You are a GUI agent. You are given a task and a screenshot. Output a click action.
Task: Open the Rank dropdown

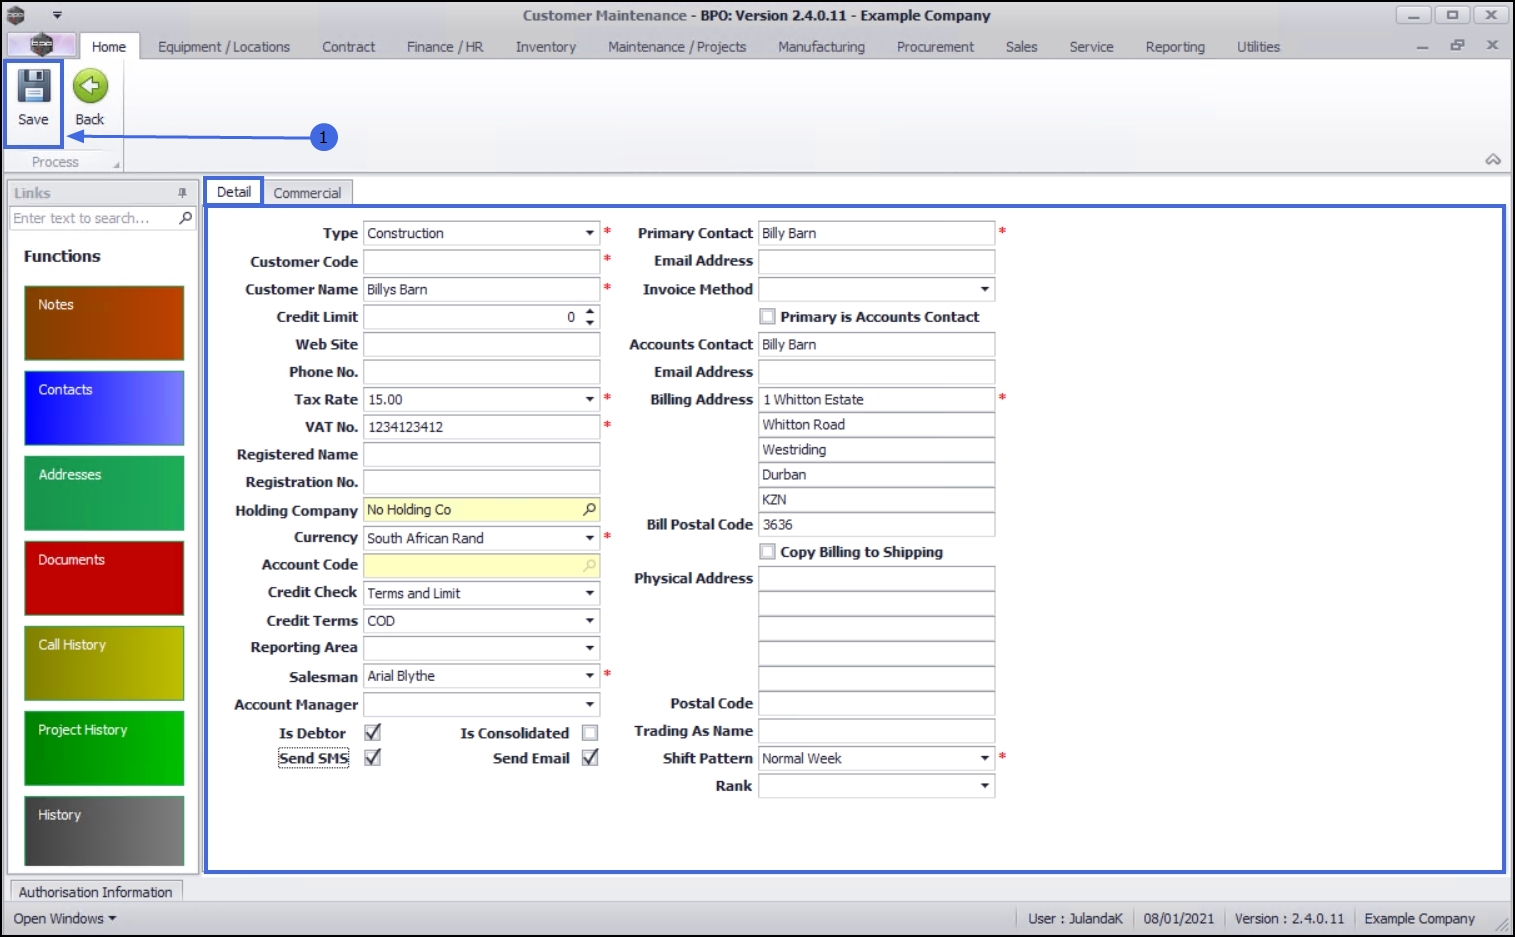click(x=985, y=786)
